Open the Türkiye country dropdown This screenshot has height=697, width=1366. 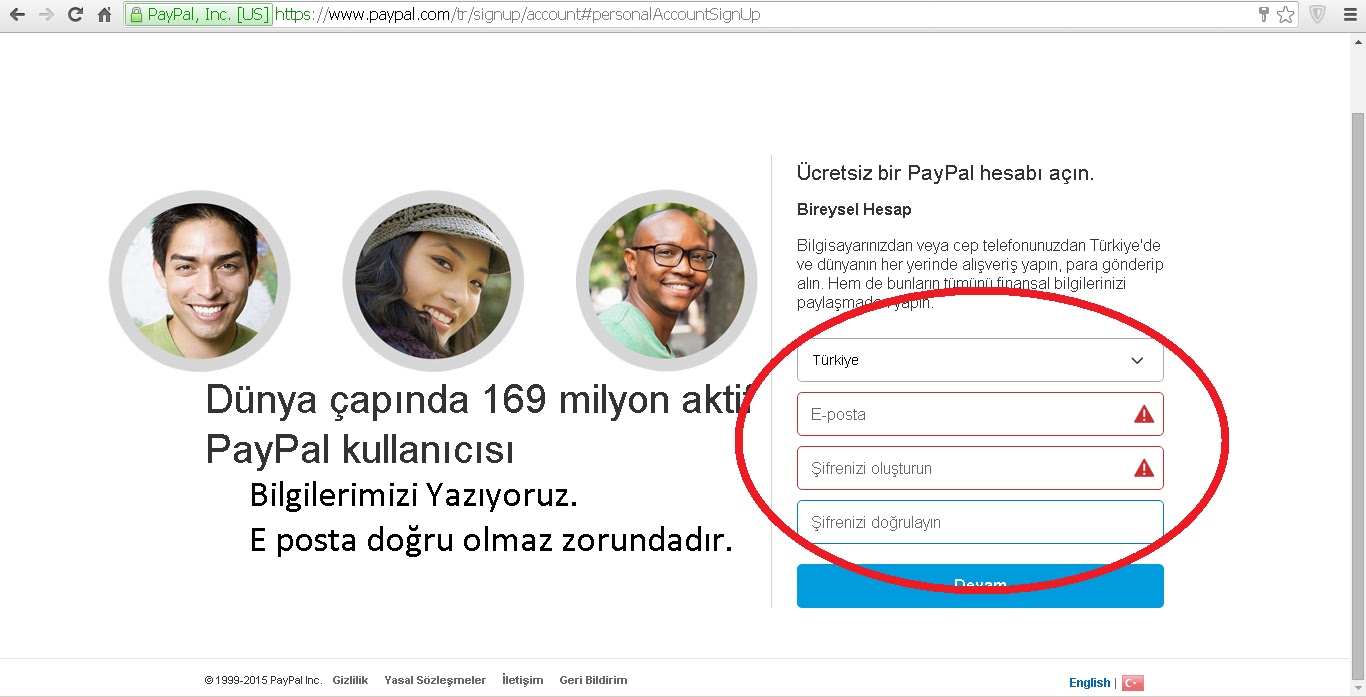(x=980, y=360)
